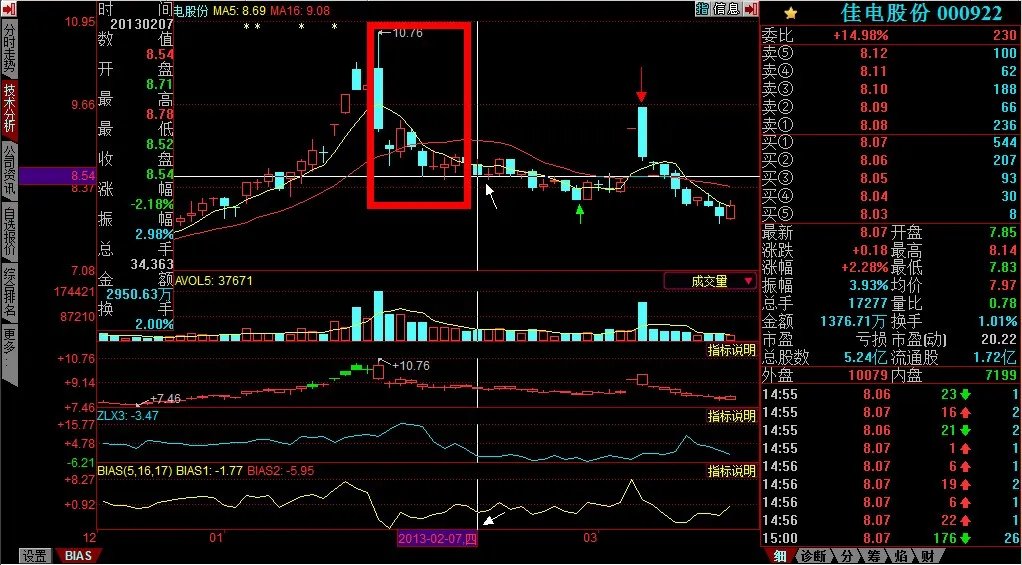Click the green up arrow marker on chart
The image size is (1022, 565).
click(x=579, y=212)
